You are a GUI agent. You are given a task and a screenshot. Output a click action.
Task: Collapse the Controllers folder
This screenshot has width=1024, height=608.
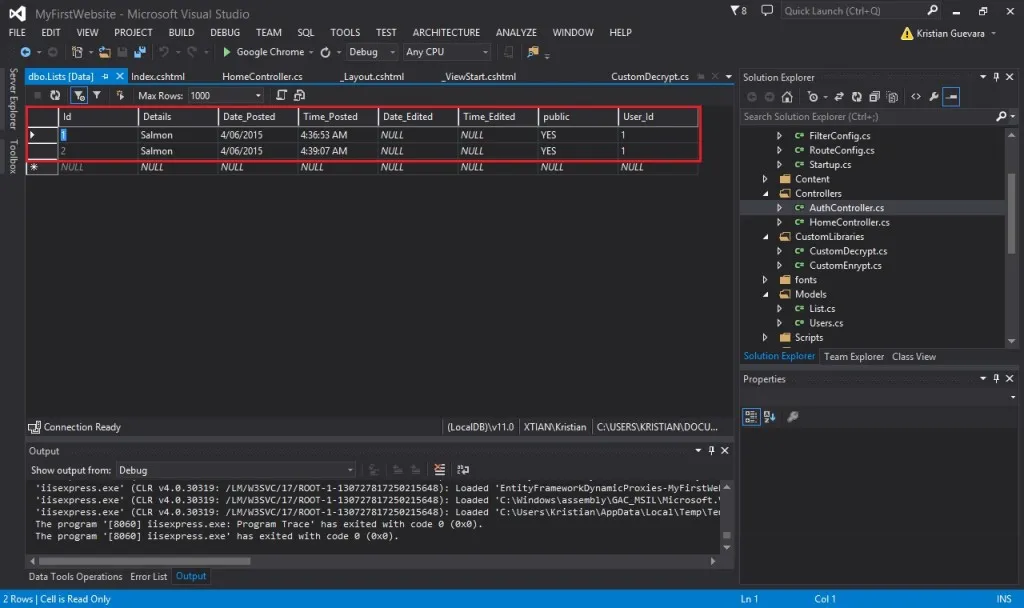(x=765, y=193)
